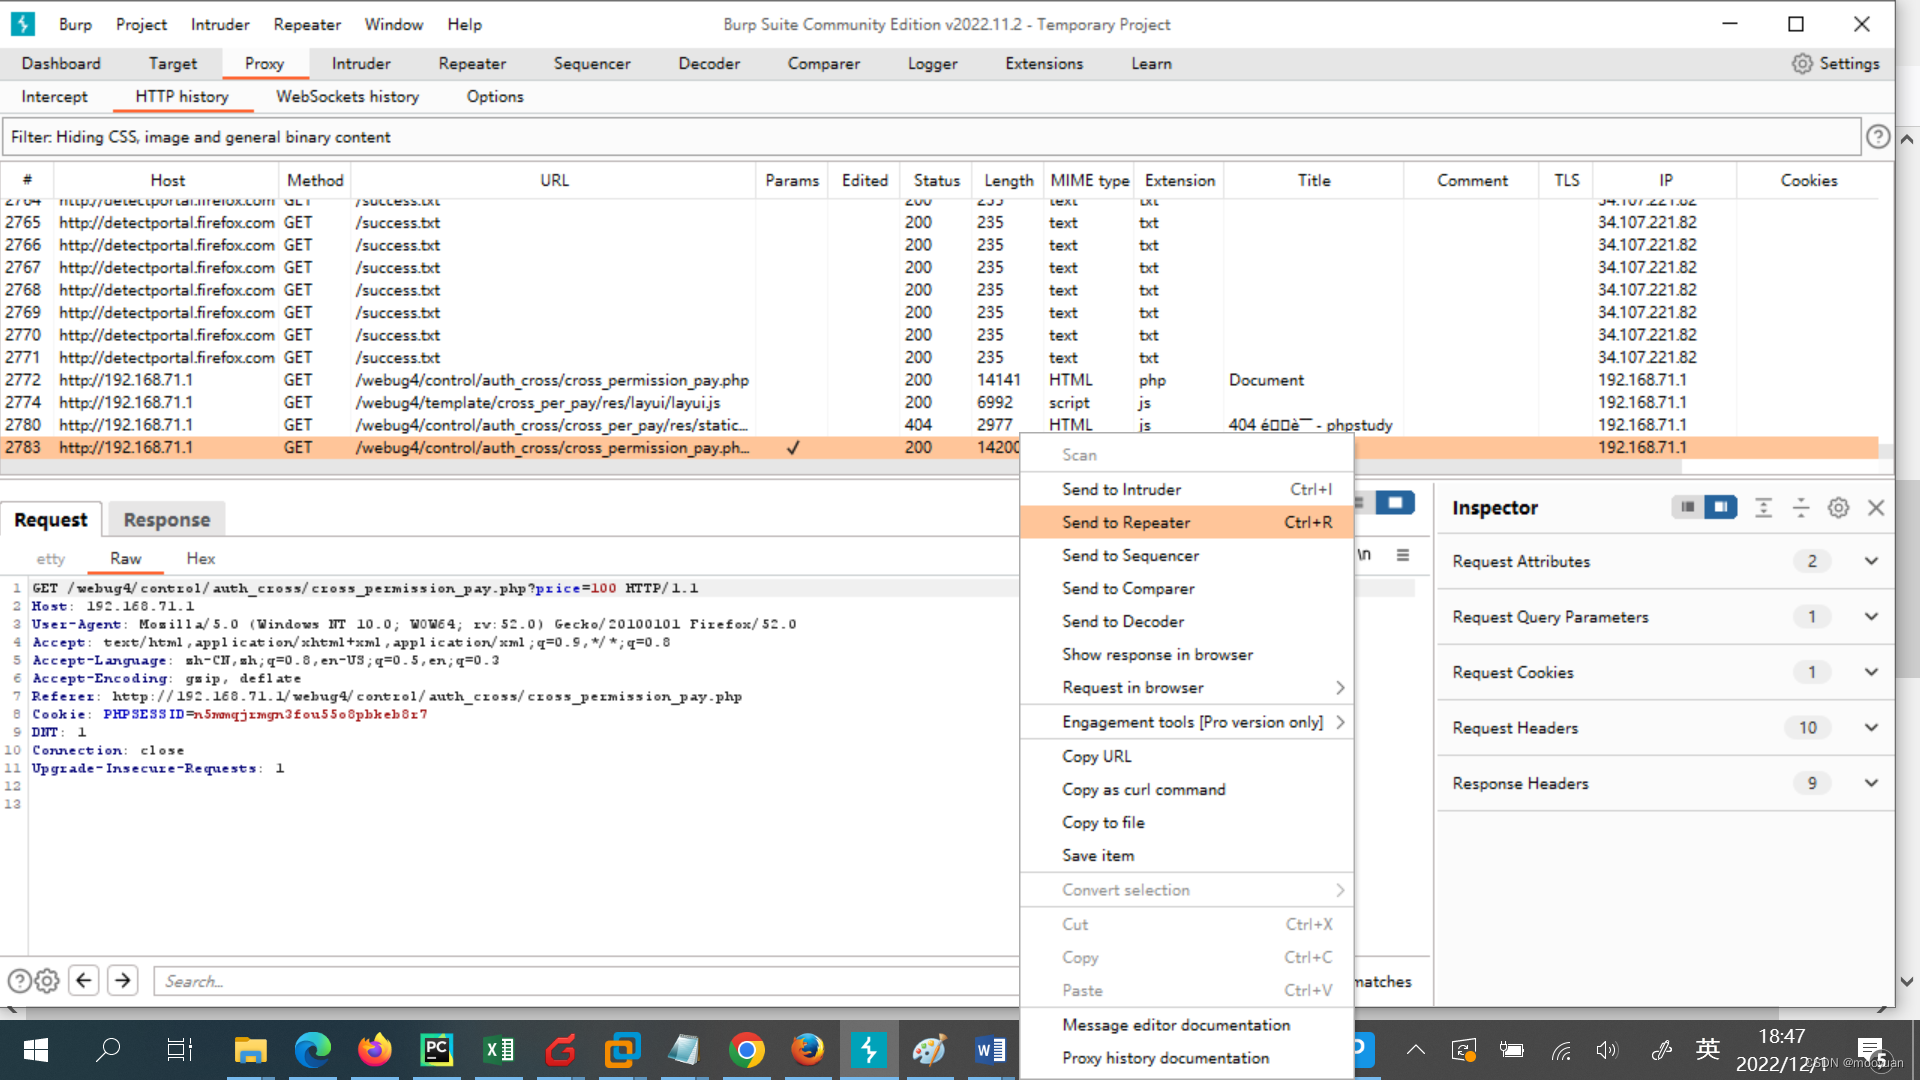The height and width of the screenshot is (1080, 1920).
Task: Click Copy as curl command
Action: tap(1143, 790)
